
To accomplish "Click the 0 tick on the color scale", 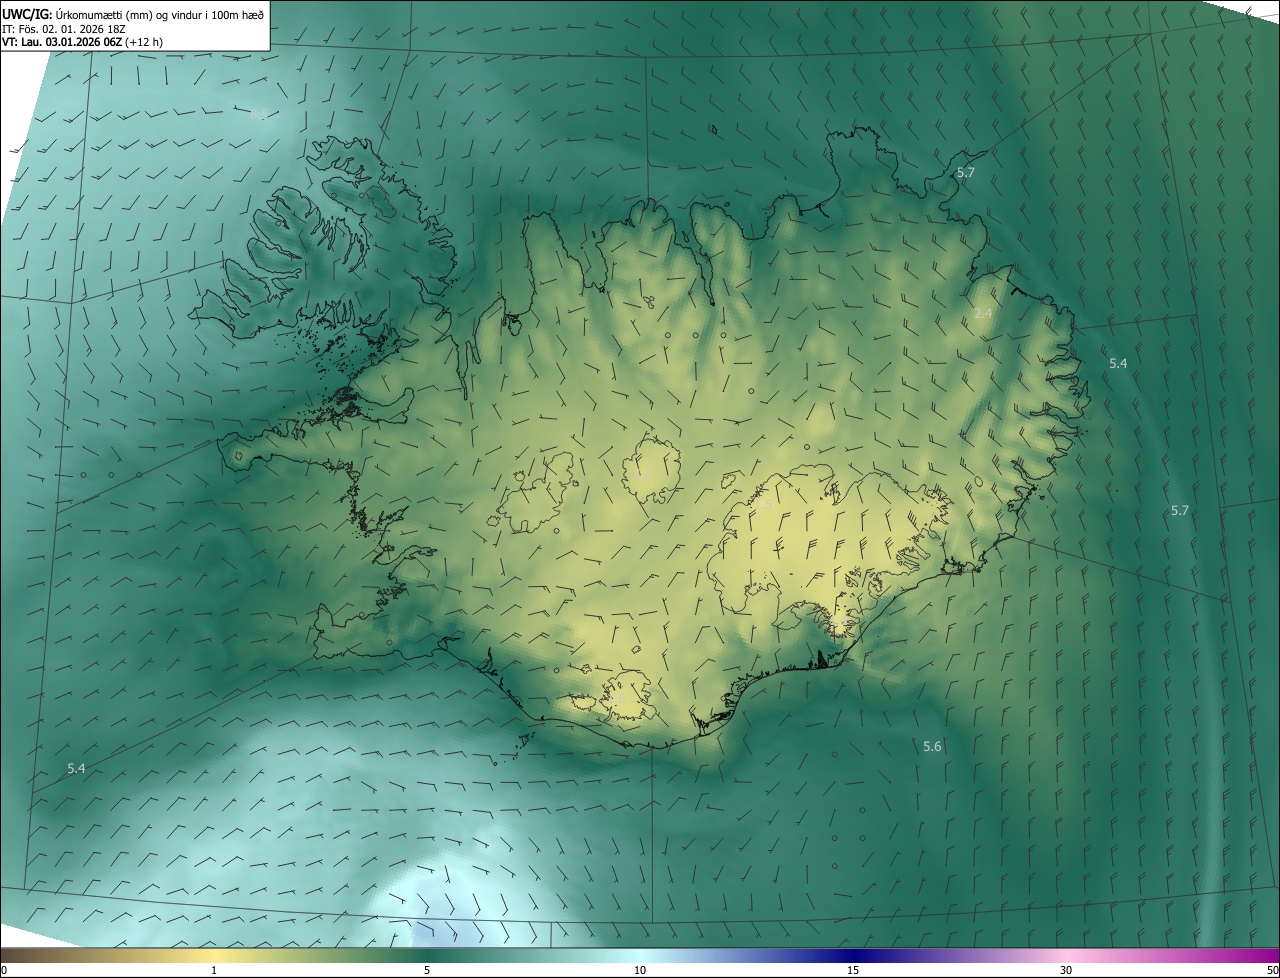I will click(x=4, y=970).
